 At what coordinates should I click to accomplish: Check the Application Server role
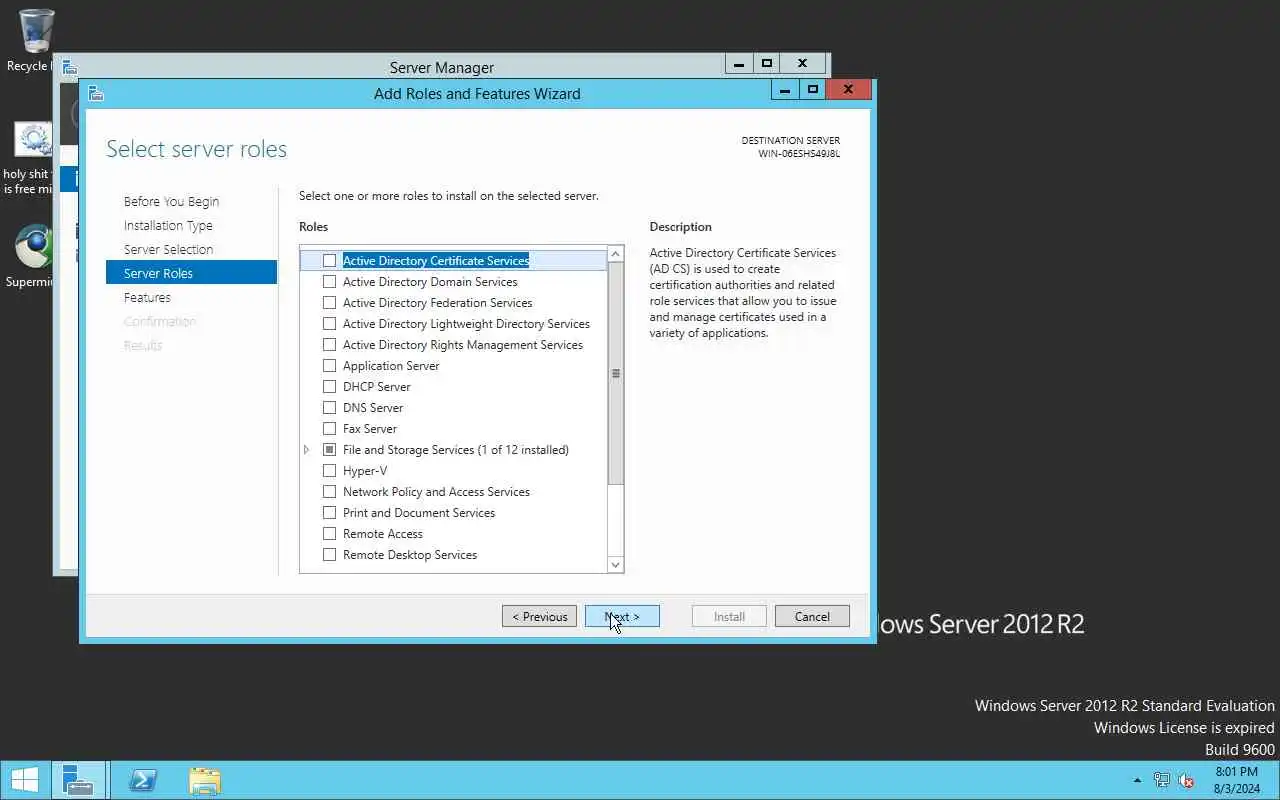pyautogui.click(x=329, y=365)
